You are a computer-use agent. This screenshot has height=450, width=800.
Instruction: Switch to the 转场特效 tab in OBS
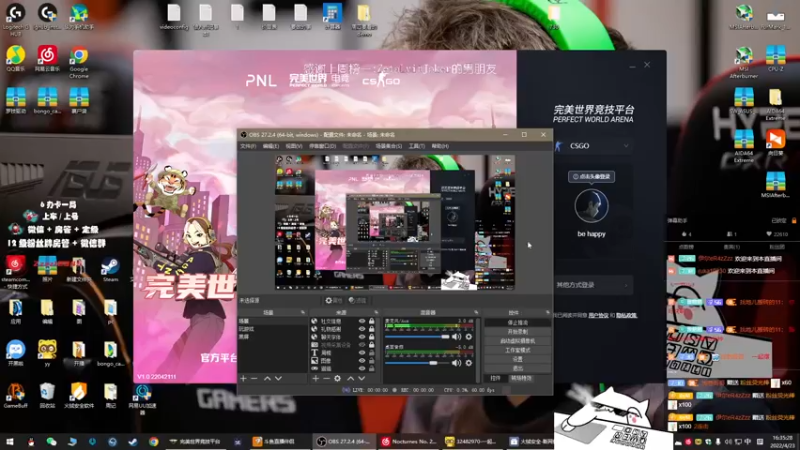(521, 378)
